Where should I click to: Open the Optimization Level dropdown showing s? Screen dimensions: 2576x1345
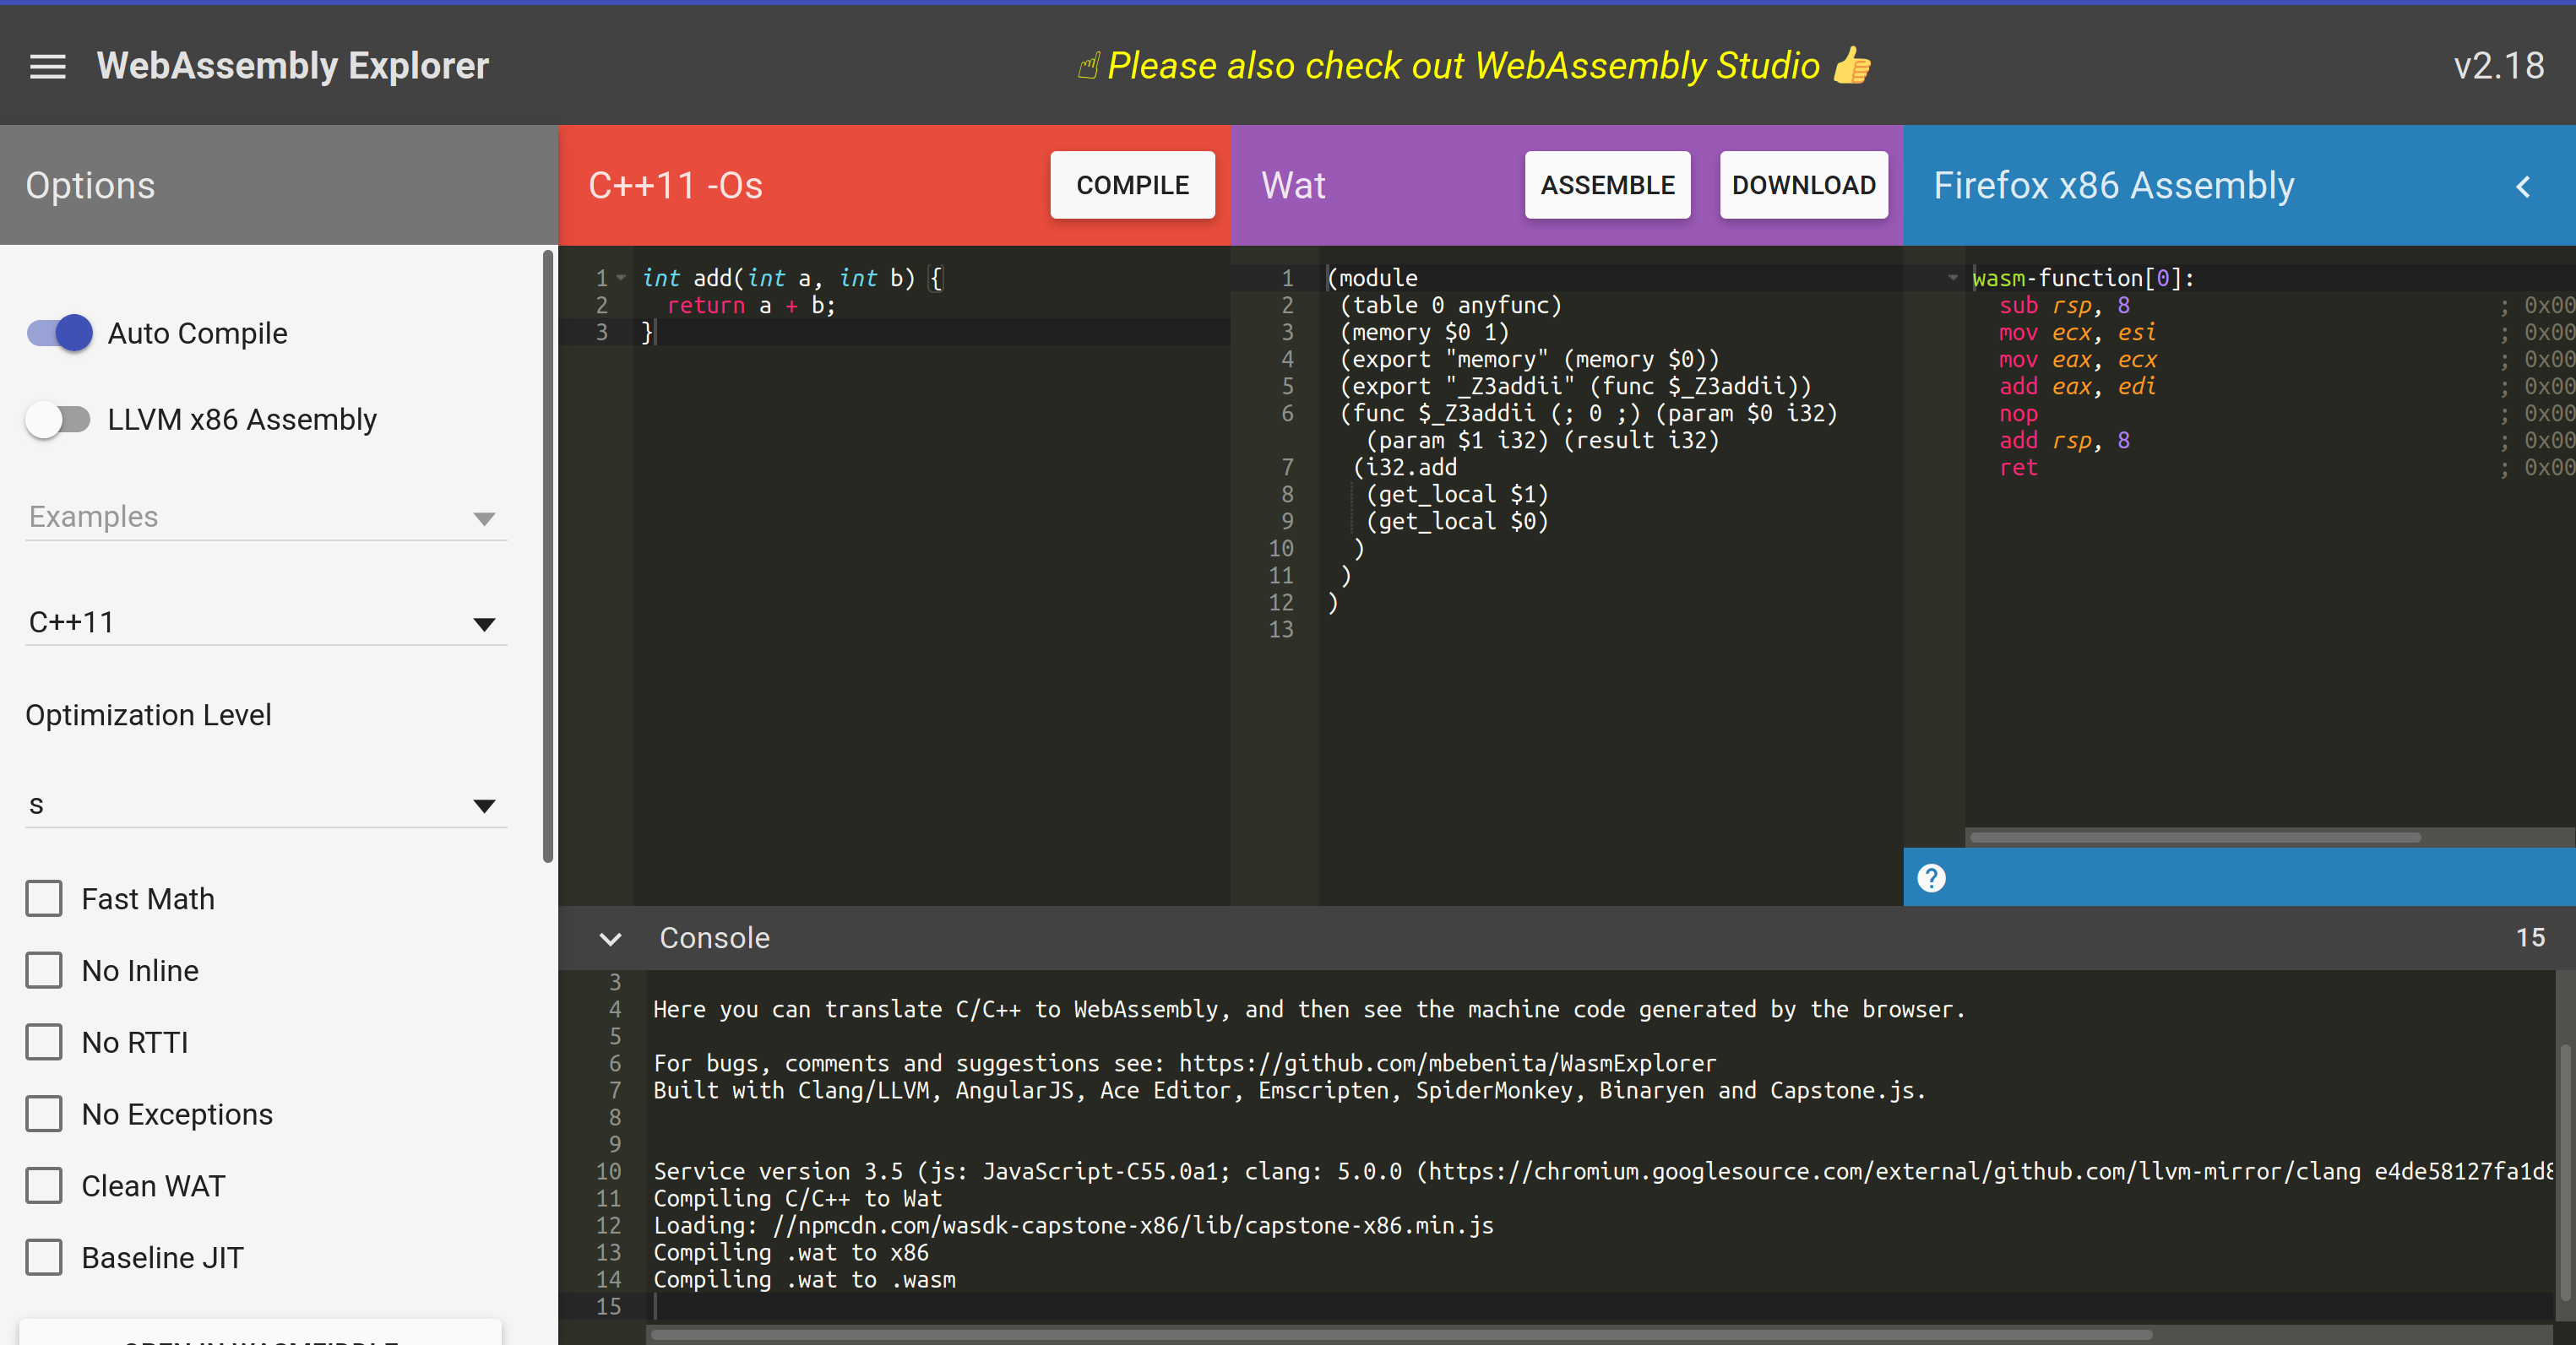point(265,805)
